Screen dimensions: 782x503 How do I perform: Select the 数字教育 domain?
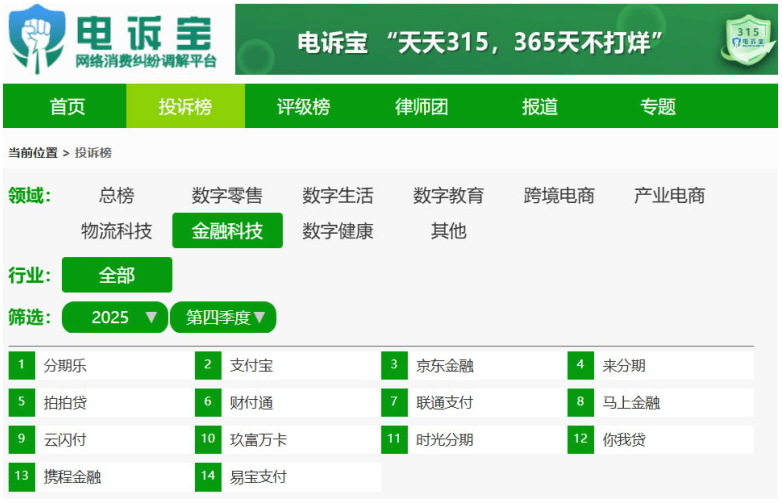tap(449, 195)
